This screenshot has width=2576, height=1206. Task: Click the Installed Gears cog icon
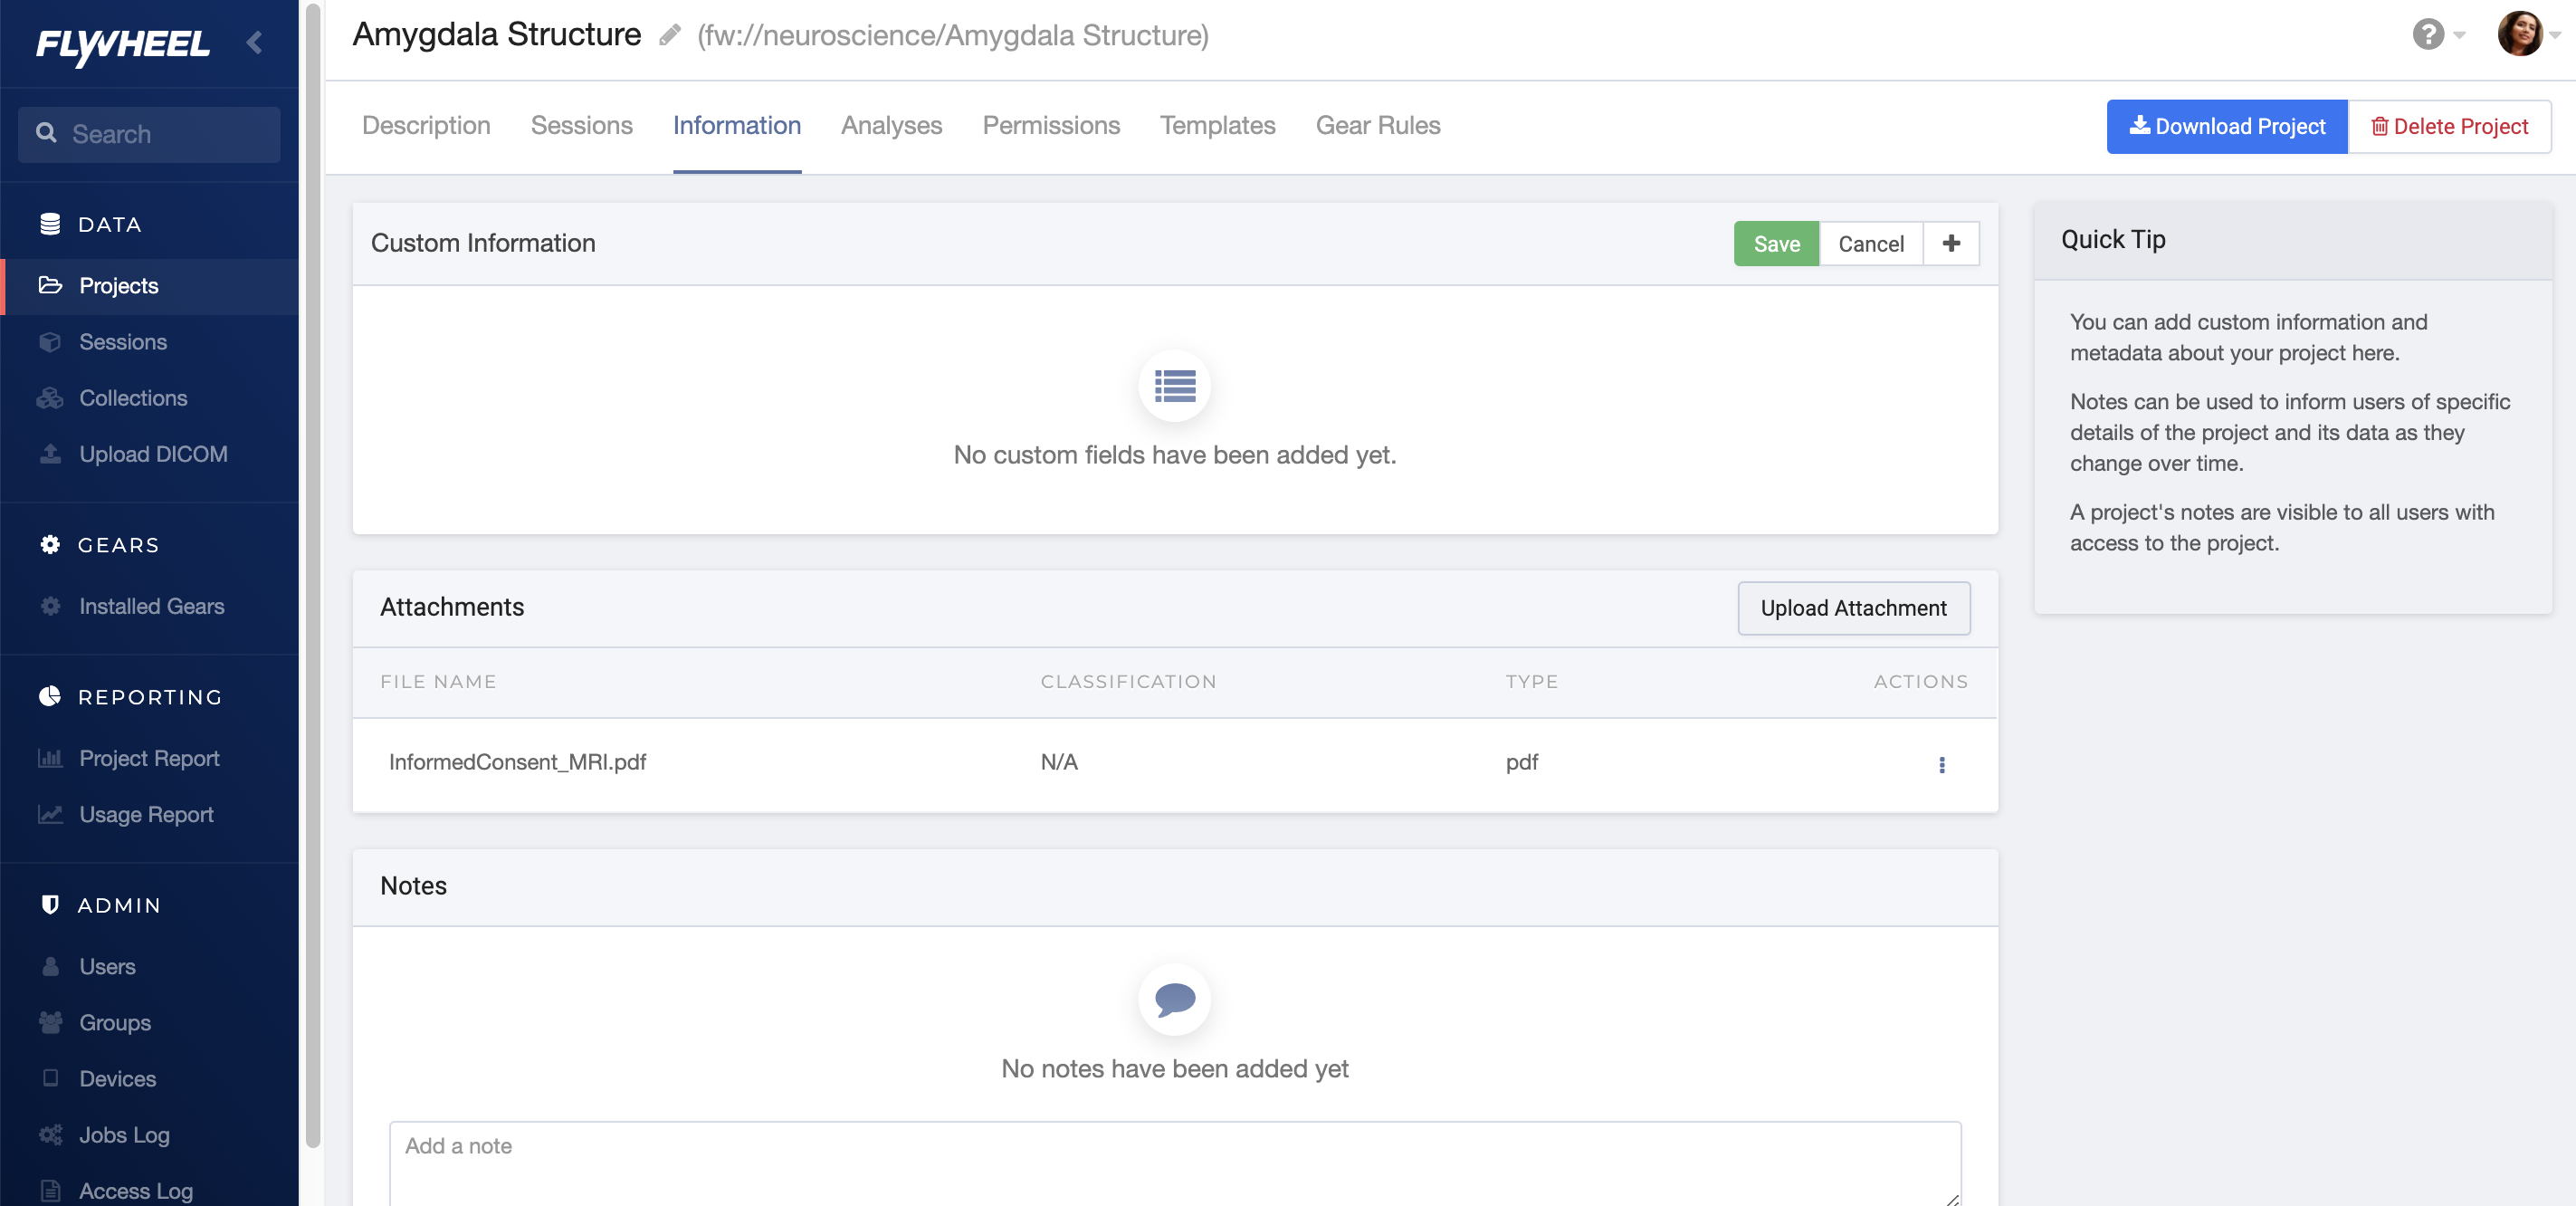coord(50,606)
